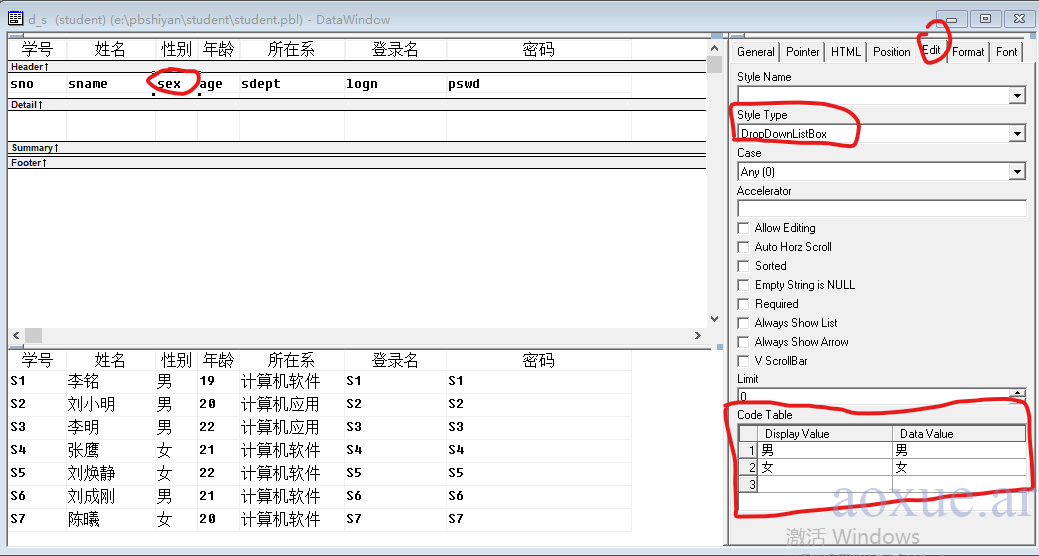Click design view vertical scroll down arrow
This screenshot has width=1039, height=556.
pyautogui.click(x=714, y=319)
